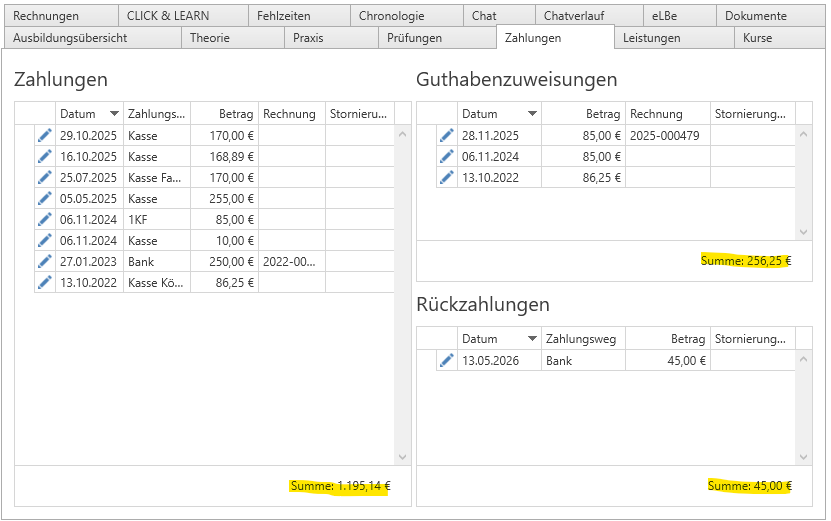Click the 13.05.2026 date cell
Image resolution: width=831 pixels, height=521 pixels.
(x=499, y=360)
